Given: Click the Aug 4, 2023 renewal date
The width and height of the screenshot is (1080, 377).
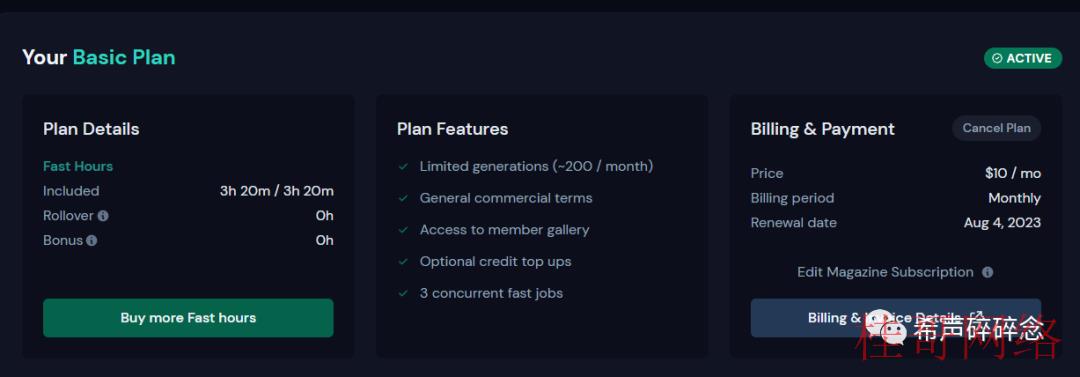Looking at the screenshot, I should coord(1002,223).
